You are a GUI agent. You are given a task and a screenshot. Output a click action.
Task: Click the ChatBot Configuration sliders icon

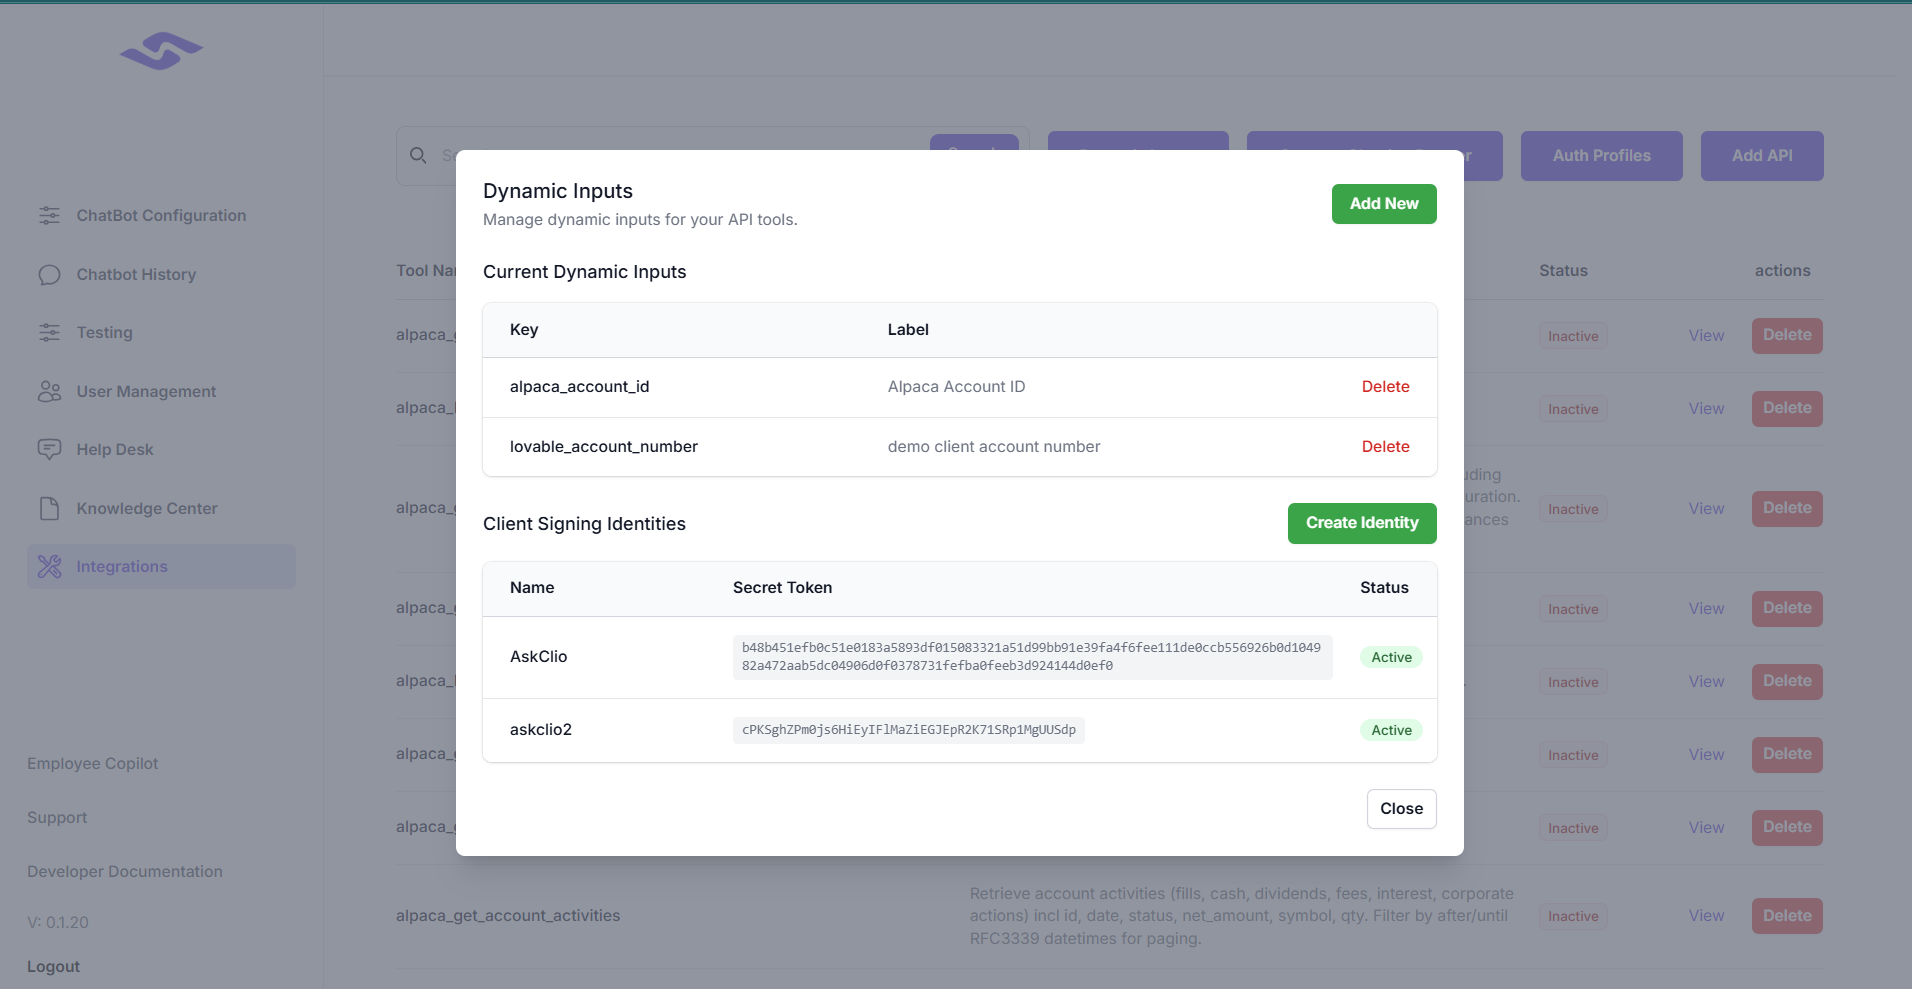(49, 215)
